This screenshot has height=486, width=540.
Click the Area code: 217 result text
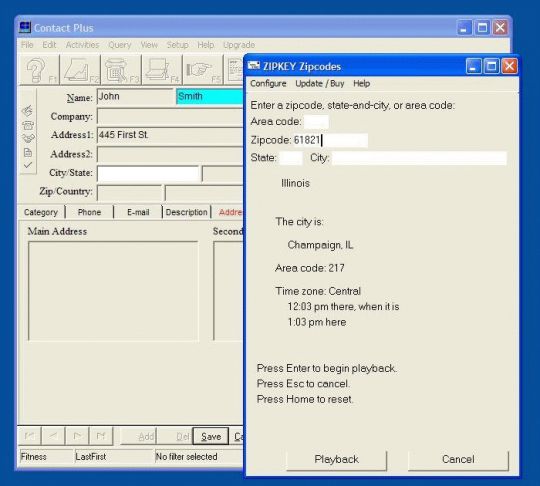310,268
